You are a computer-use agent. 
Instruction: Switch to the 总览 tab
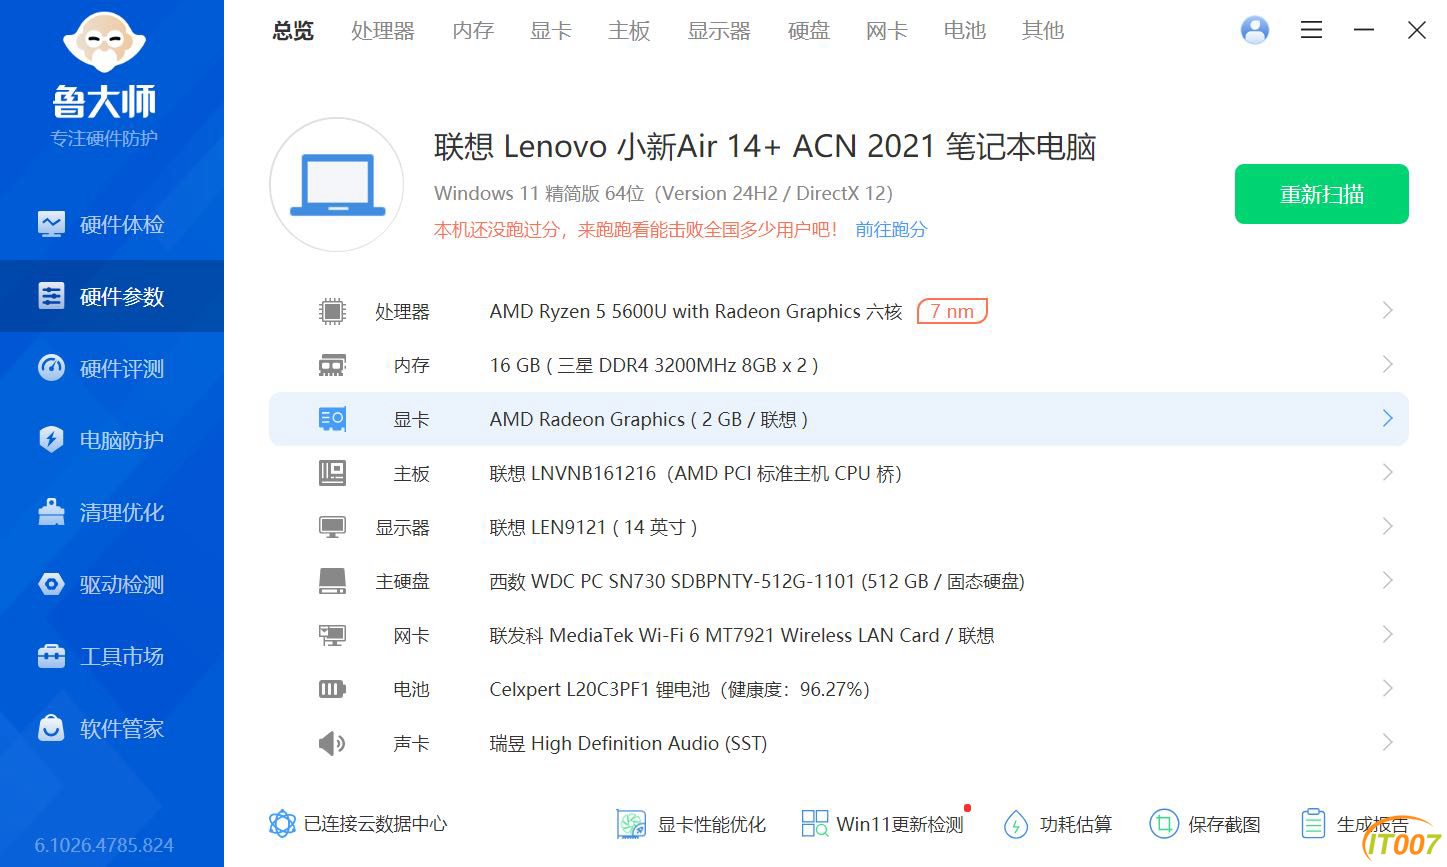tap(293, 31)
